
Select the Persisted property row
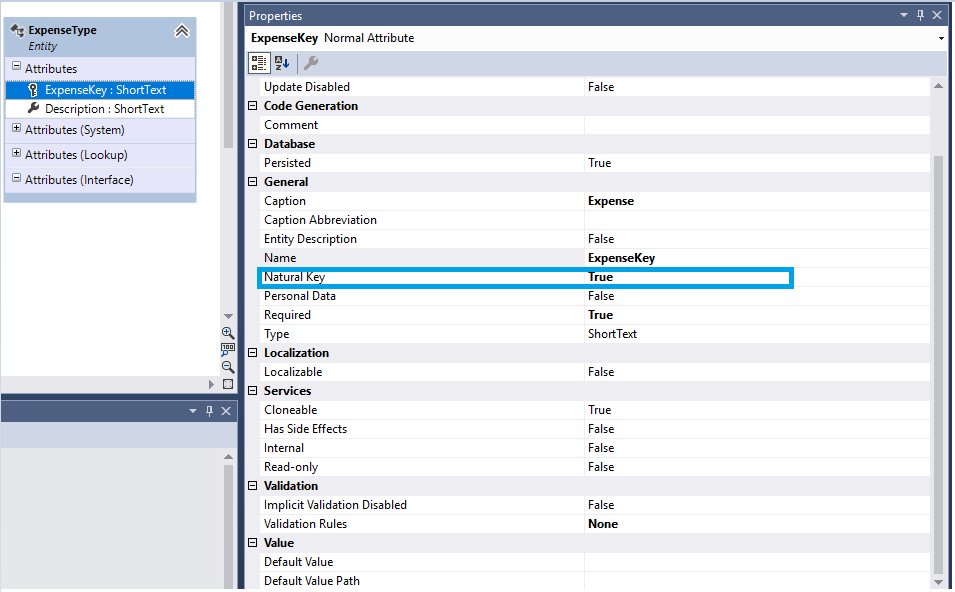point(595,163)
